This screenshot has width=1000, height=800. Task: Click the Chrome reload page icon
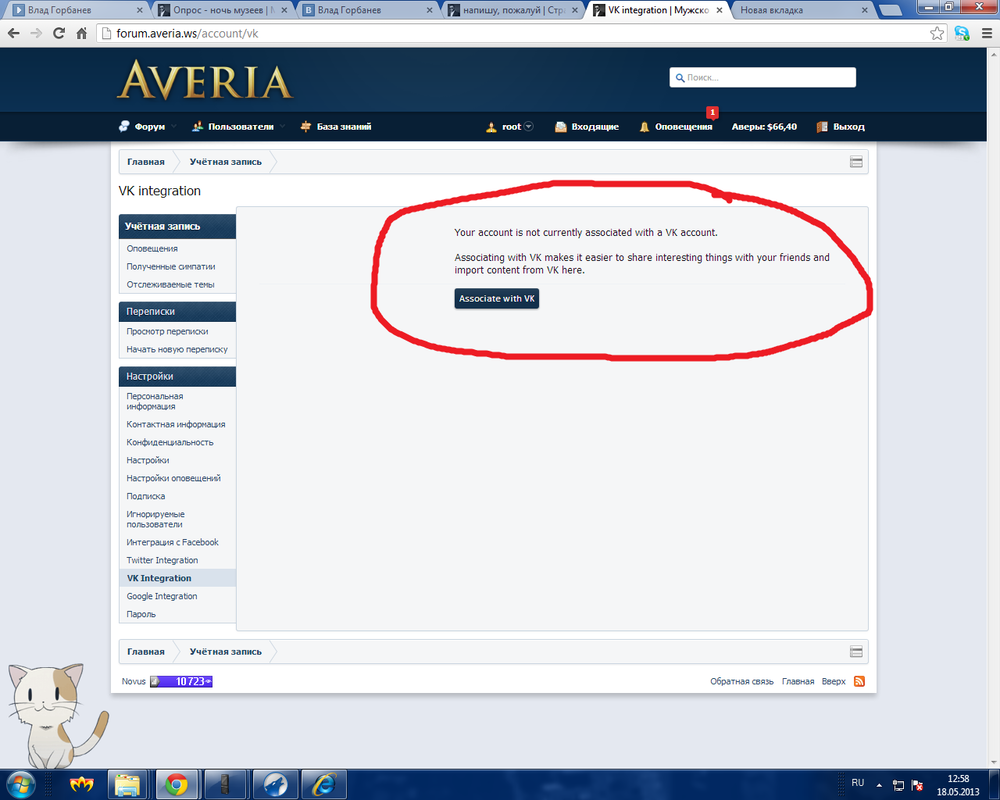pyautogui.click(x=58, y=33)
